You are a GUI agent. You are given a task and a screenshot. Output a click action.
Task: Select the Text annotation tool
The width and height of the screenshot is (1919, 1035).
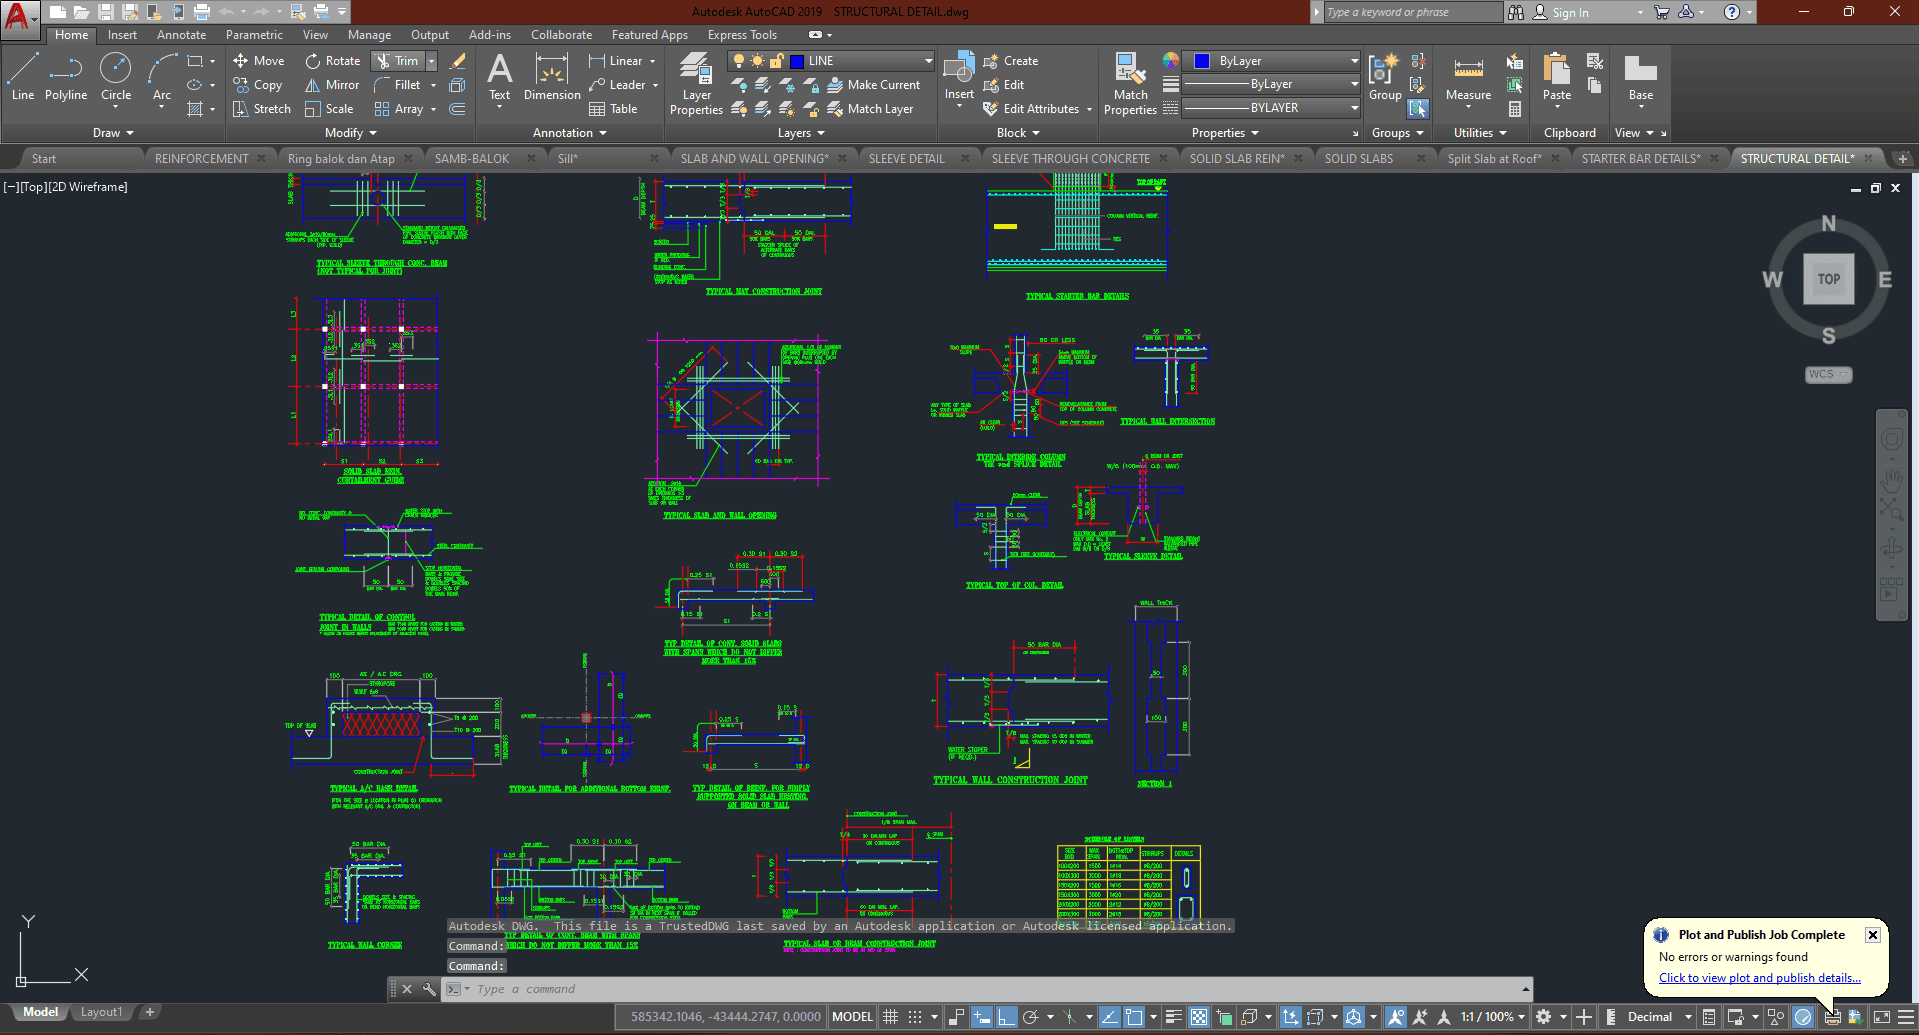click(499, 77)
